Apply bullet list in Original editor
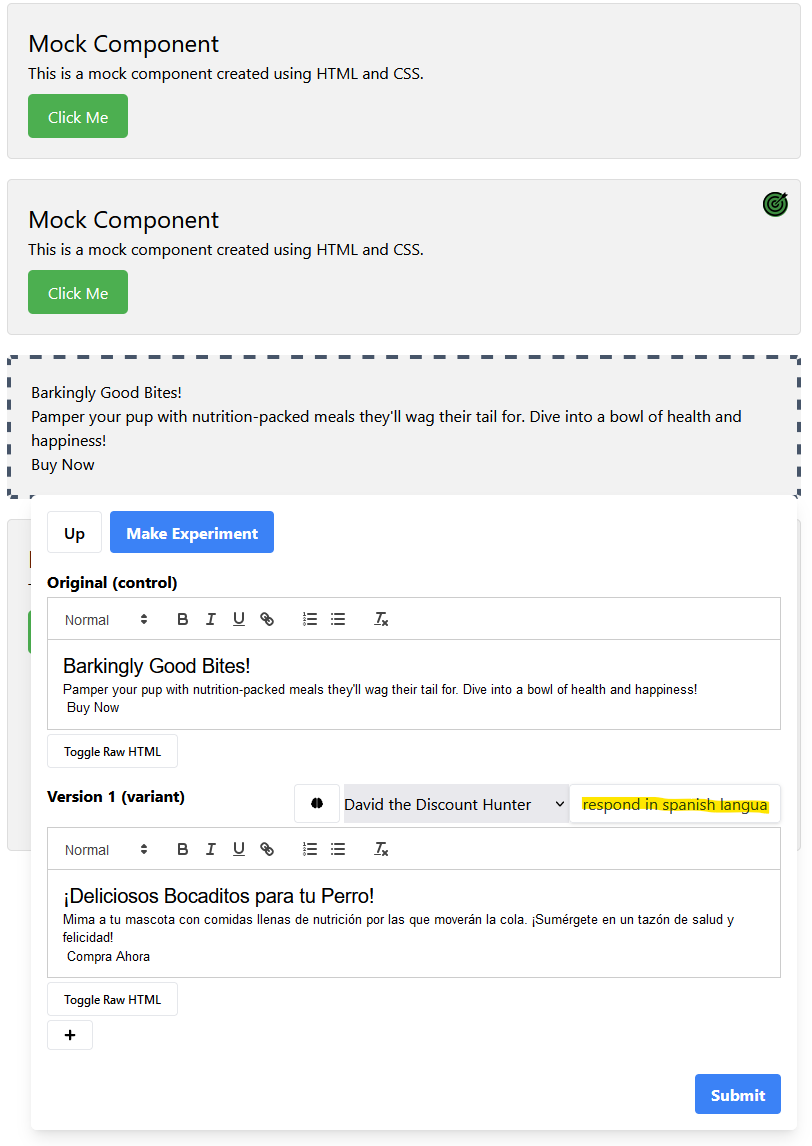Viewport: 812px width, 1146px height. (338, 620)
